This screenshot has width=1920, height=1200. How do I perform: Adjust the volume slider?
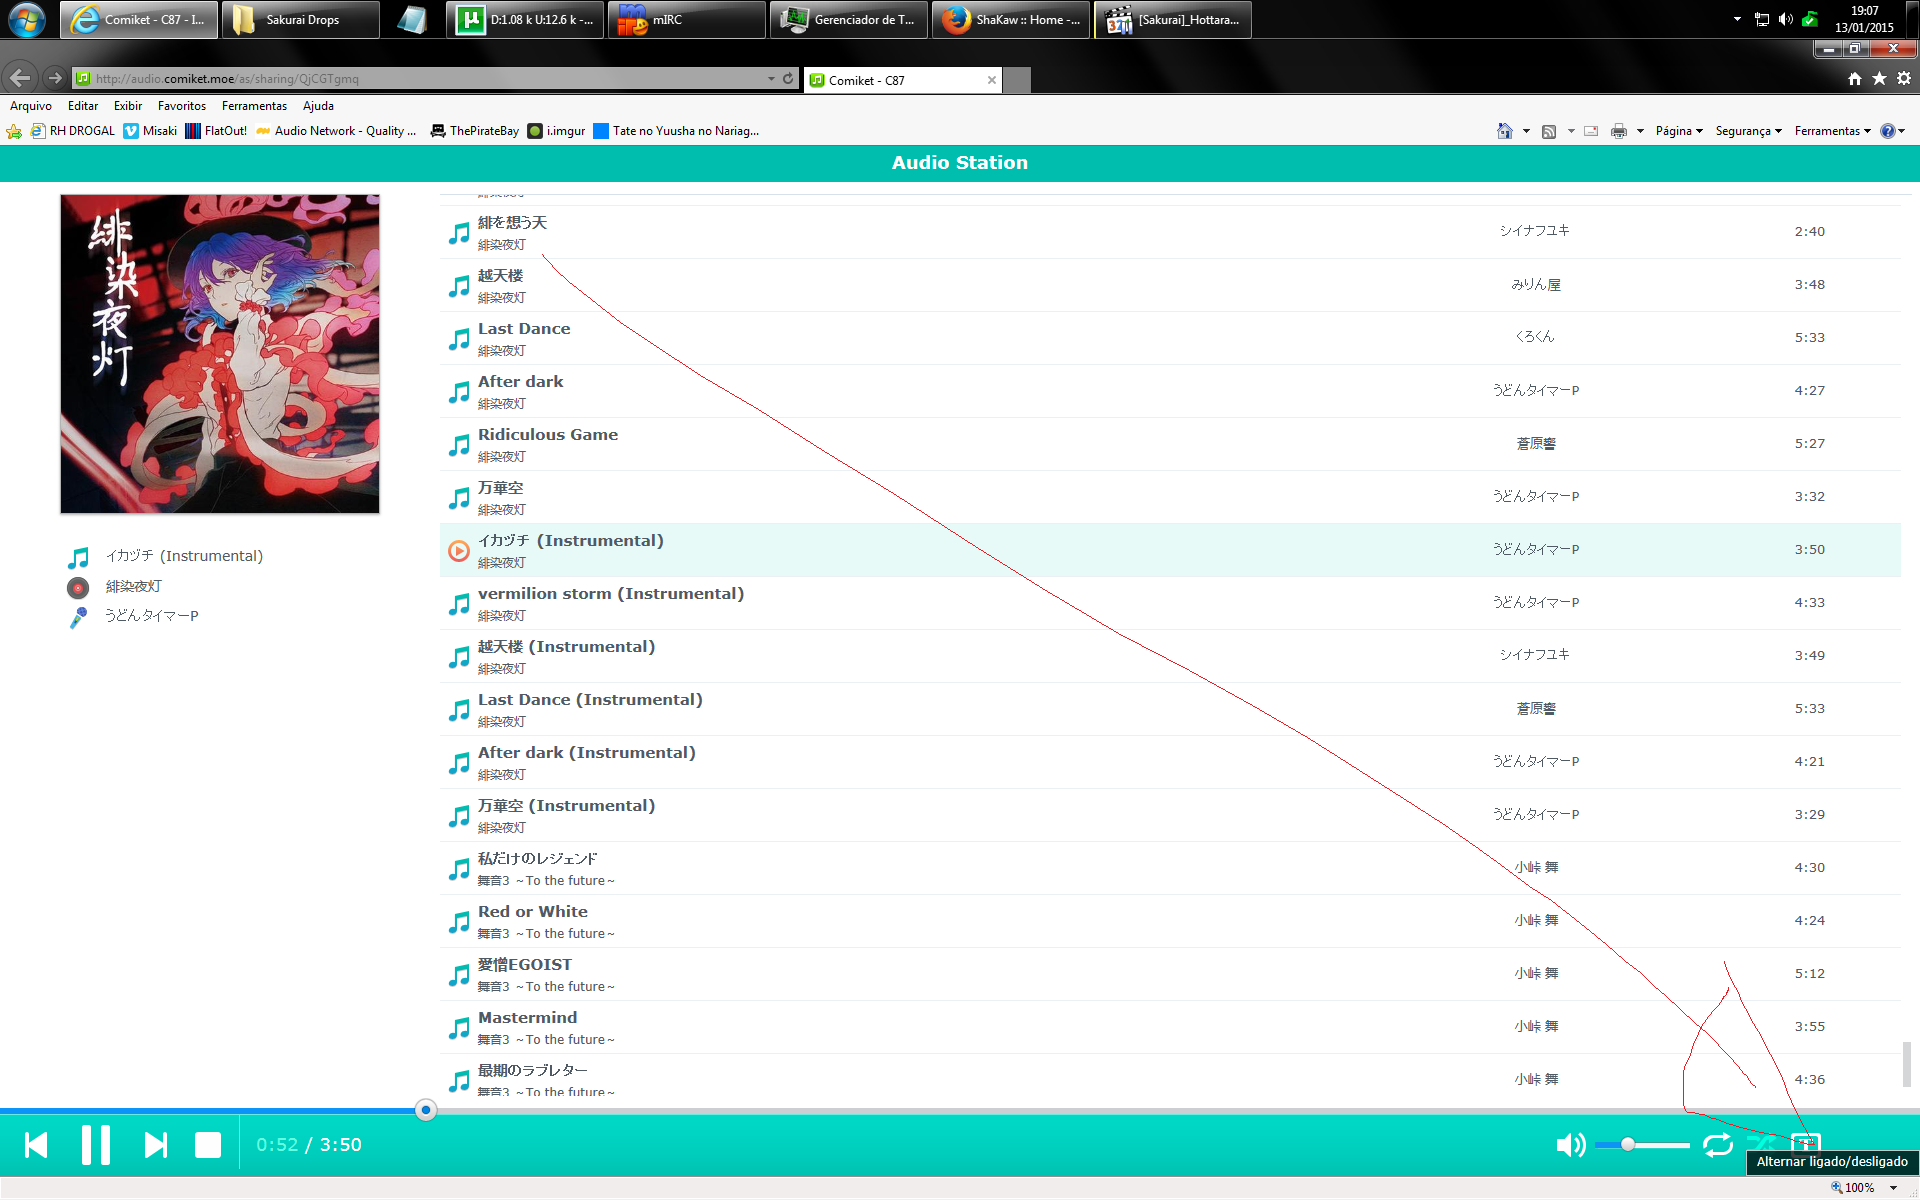[1642, 1145]
